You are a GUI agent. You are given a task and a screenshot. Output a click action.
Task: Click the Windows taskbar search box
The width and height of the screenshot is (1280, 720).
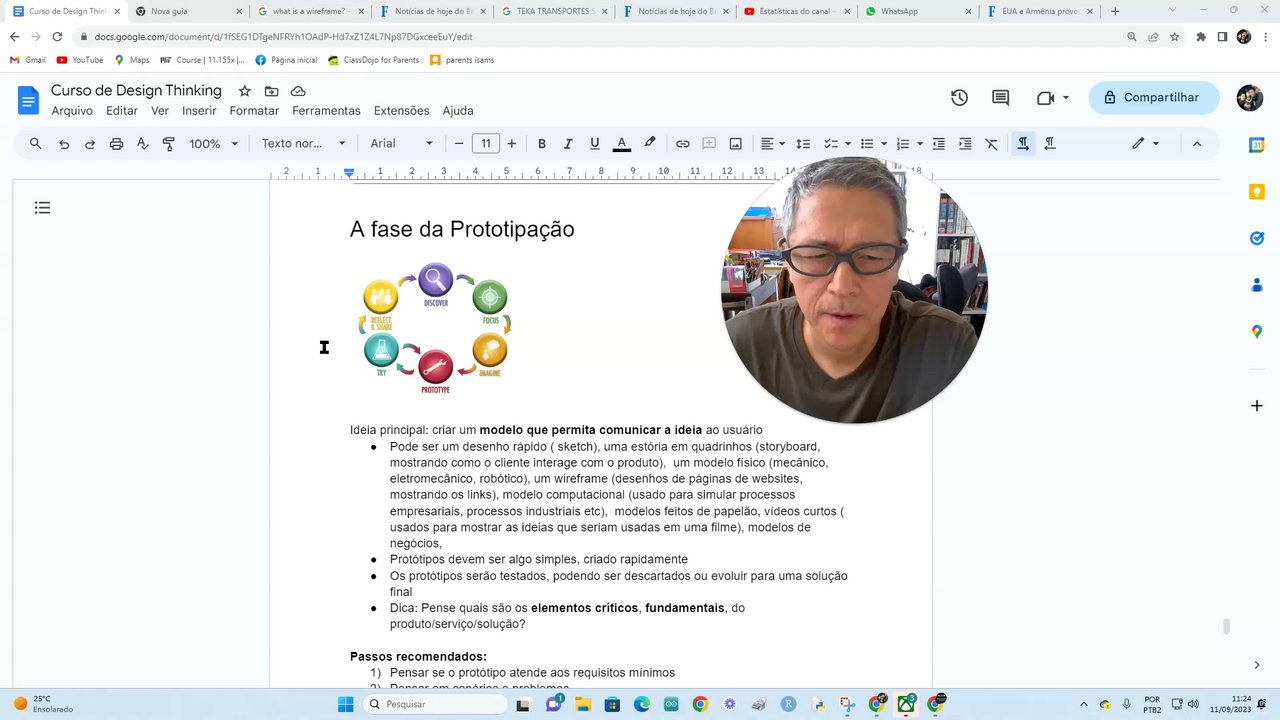(434, 704)
